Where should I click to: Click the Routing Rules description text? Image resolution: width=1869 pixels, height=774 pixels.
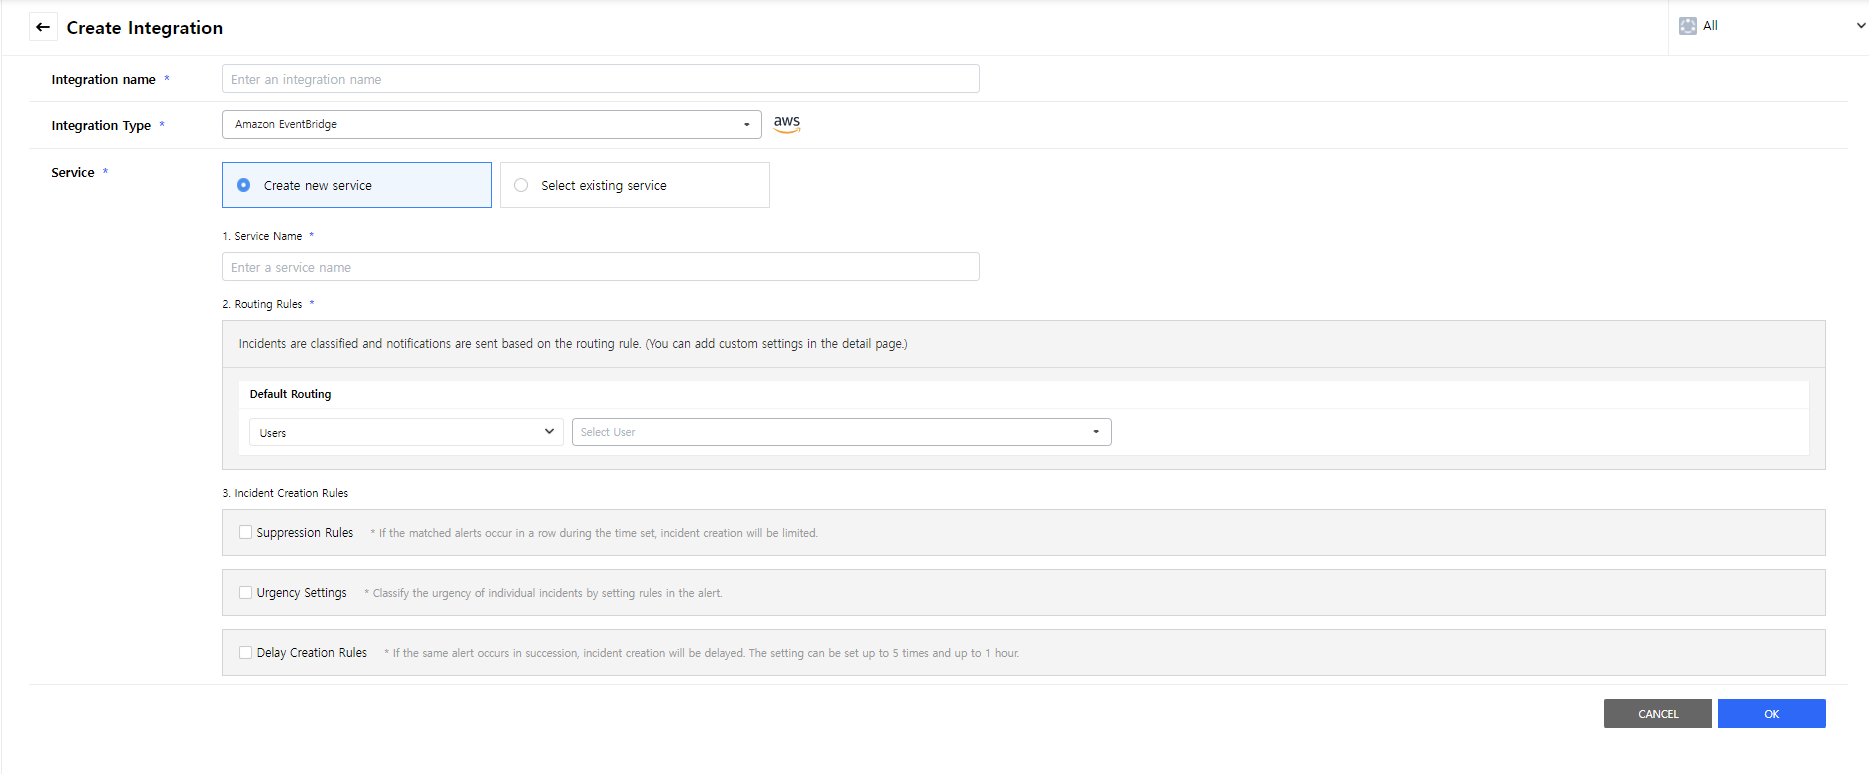[x=573, y=344]
